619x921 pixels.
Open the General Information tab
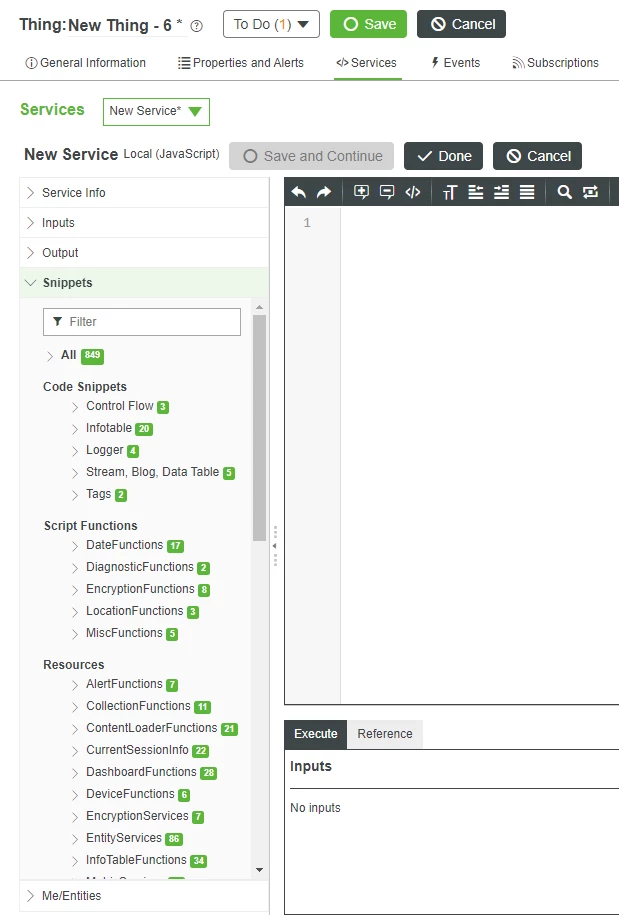[x=86, y=63]
